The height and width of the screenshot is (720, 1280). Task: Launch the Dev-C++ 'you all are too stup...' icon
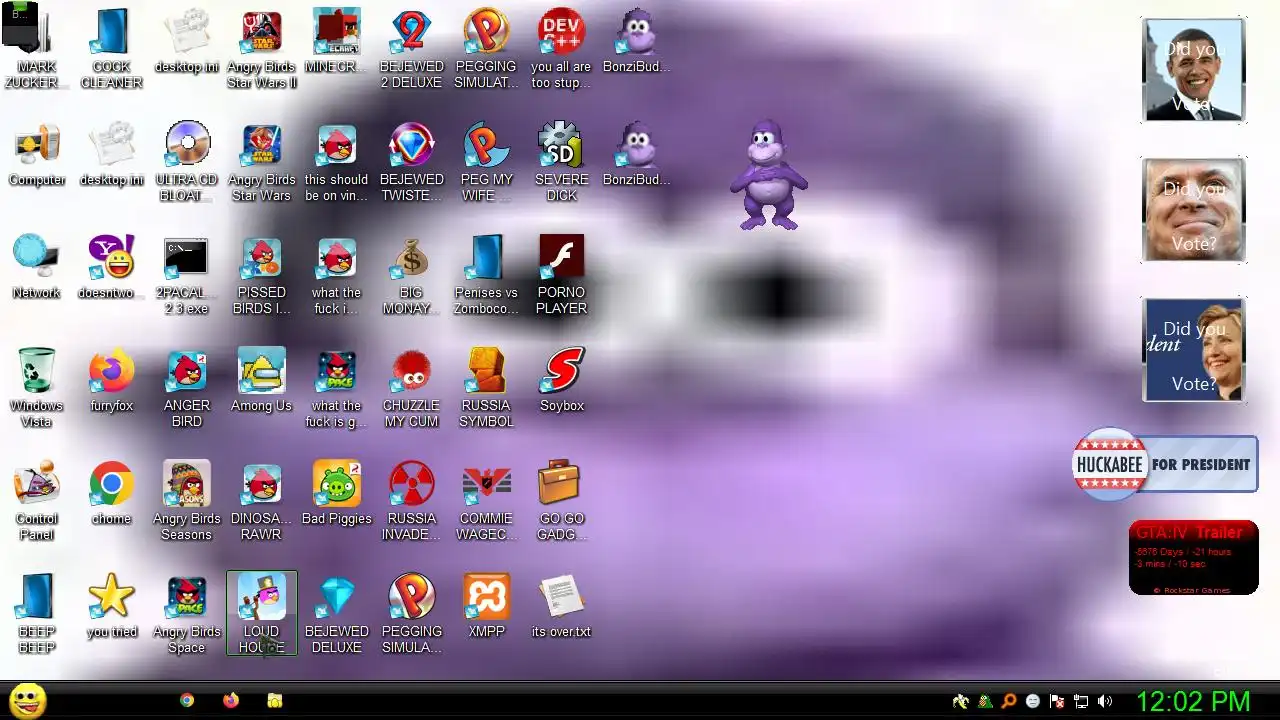[x=562, y=50]
